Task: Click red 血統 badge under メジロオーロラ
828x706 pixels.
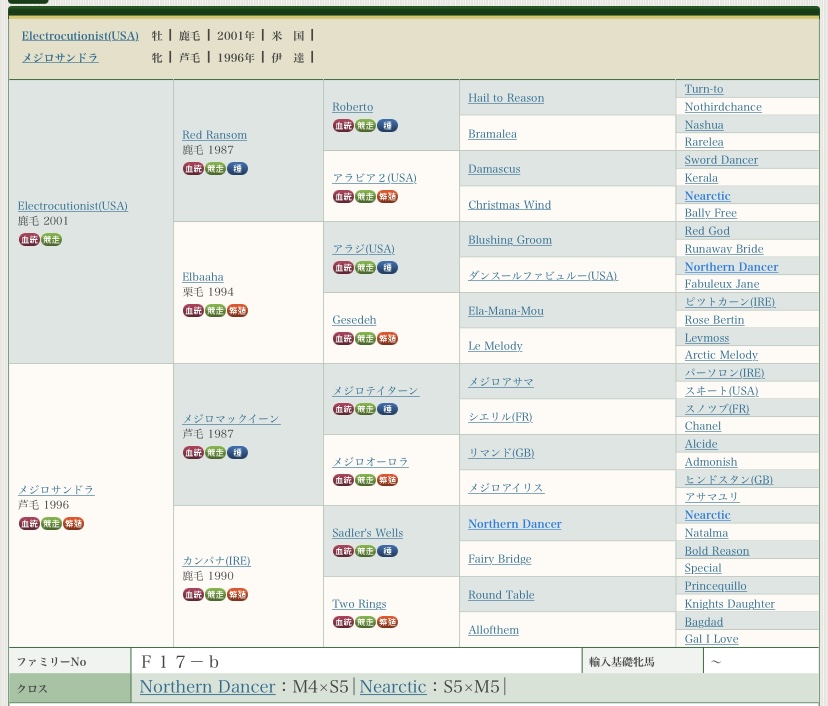Action: (343, 480)
